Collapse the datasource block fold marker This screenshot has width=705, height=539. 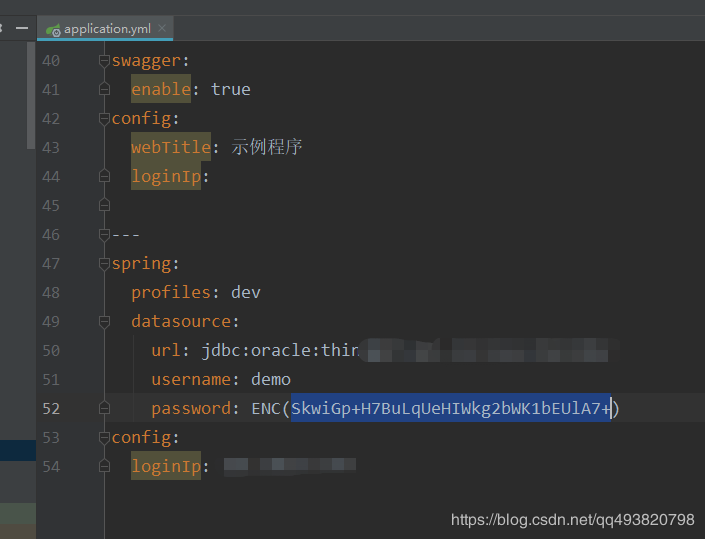pyautogui.click(x=104, y=322)
